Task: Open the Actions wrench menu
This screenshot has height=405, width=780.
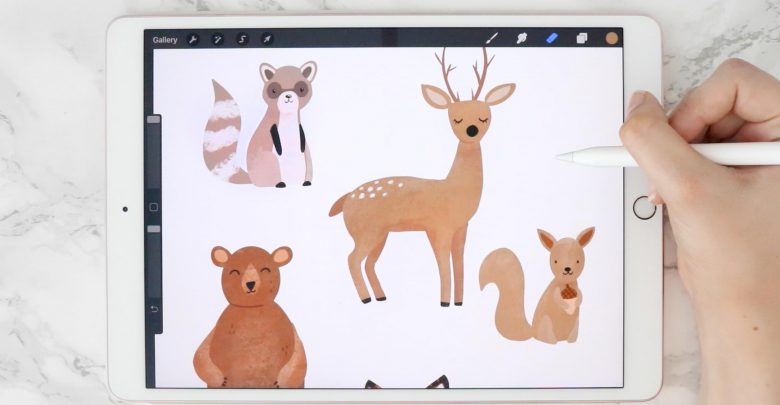Action: tap(193, 39)
